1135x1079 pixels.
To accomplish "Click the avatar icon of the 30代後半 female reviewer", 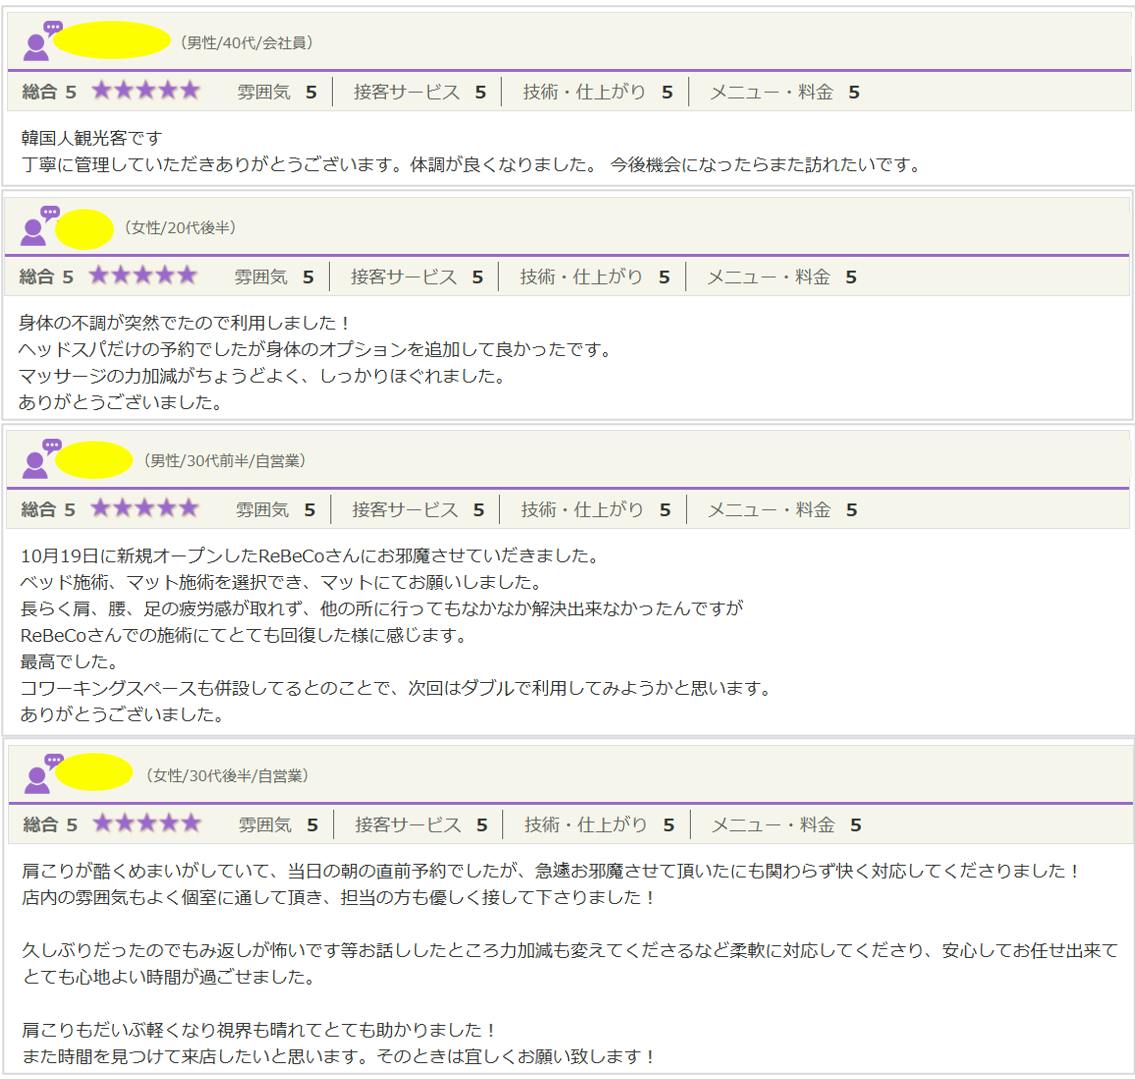I will [41, 774].
